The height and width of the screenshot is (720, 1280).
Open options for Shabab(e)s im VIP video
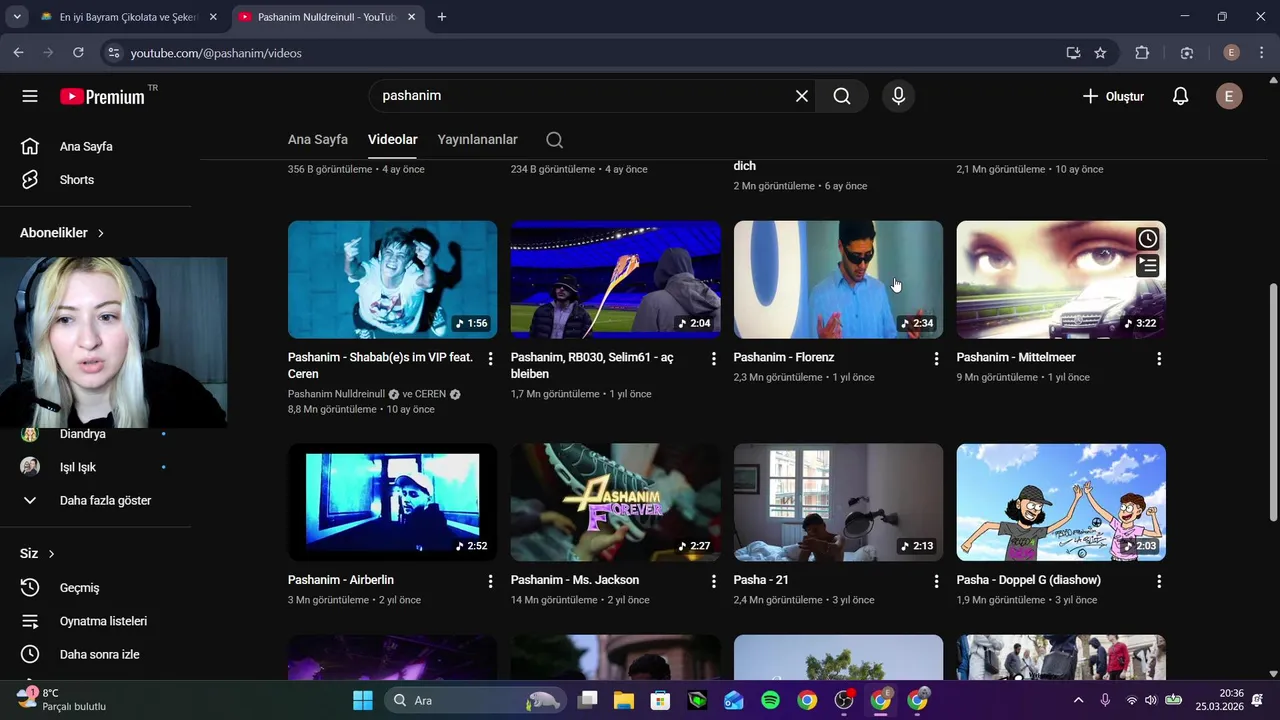pyautogui.click(x=490, y=358)
